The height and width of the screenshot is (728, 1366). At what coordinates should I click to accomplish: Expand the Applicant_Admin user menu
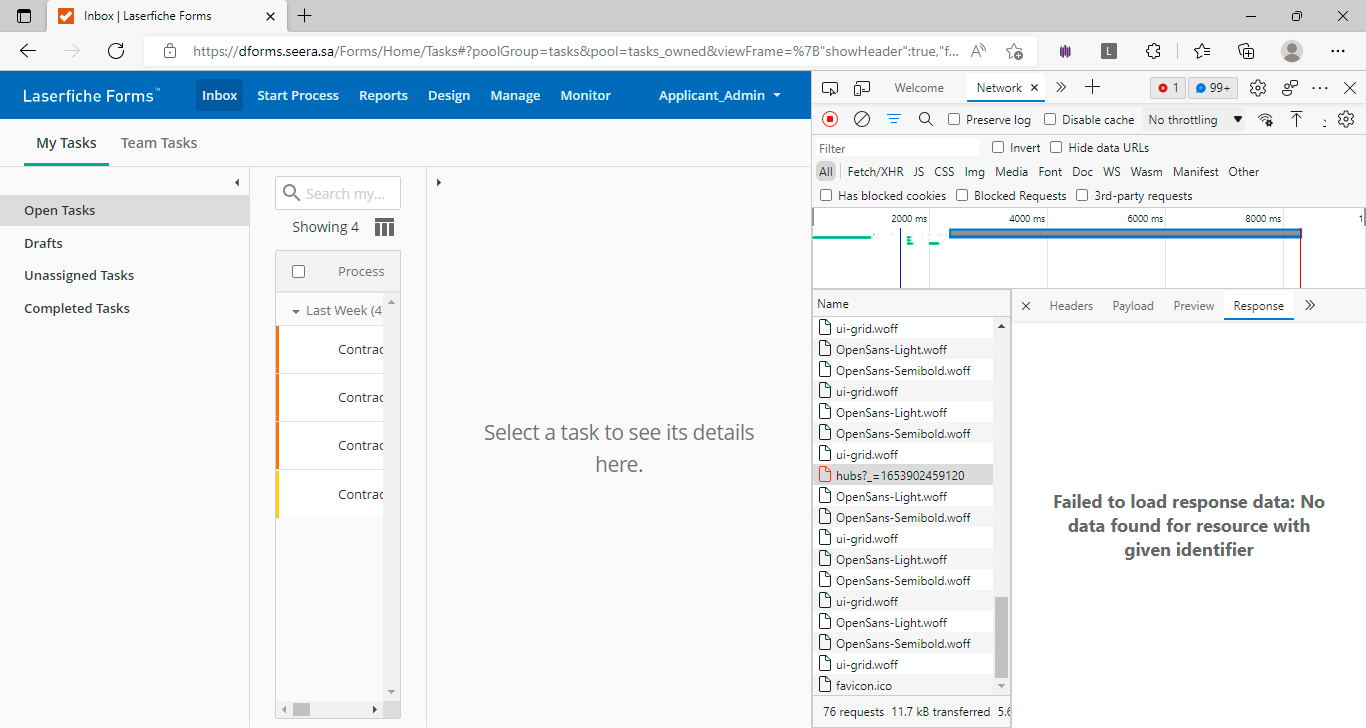(719, 95)
